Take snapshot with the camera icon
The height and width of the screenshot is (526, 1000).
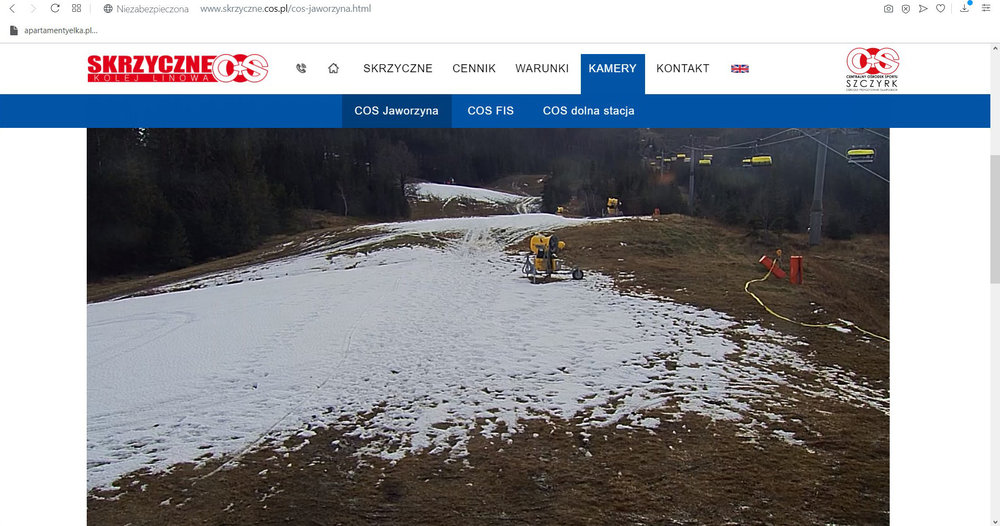click(888, 8)
